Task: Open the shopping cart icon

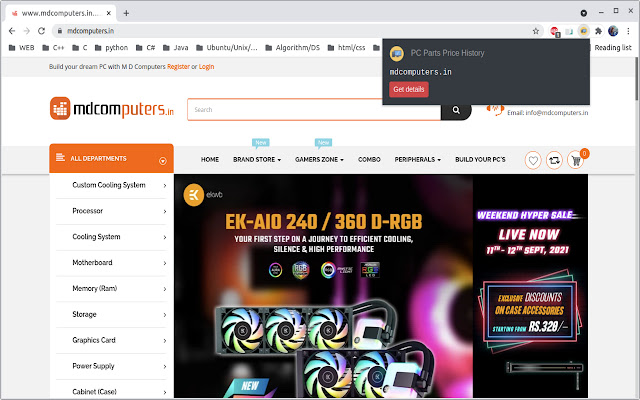Action: 576,160
